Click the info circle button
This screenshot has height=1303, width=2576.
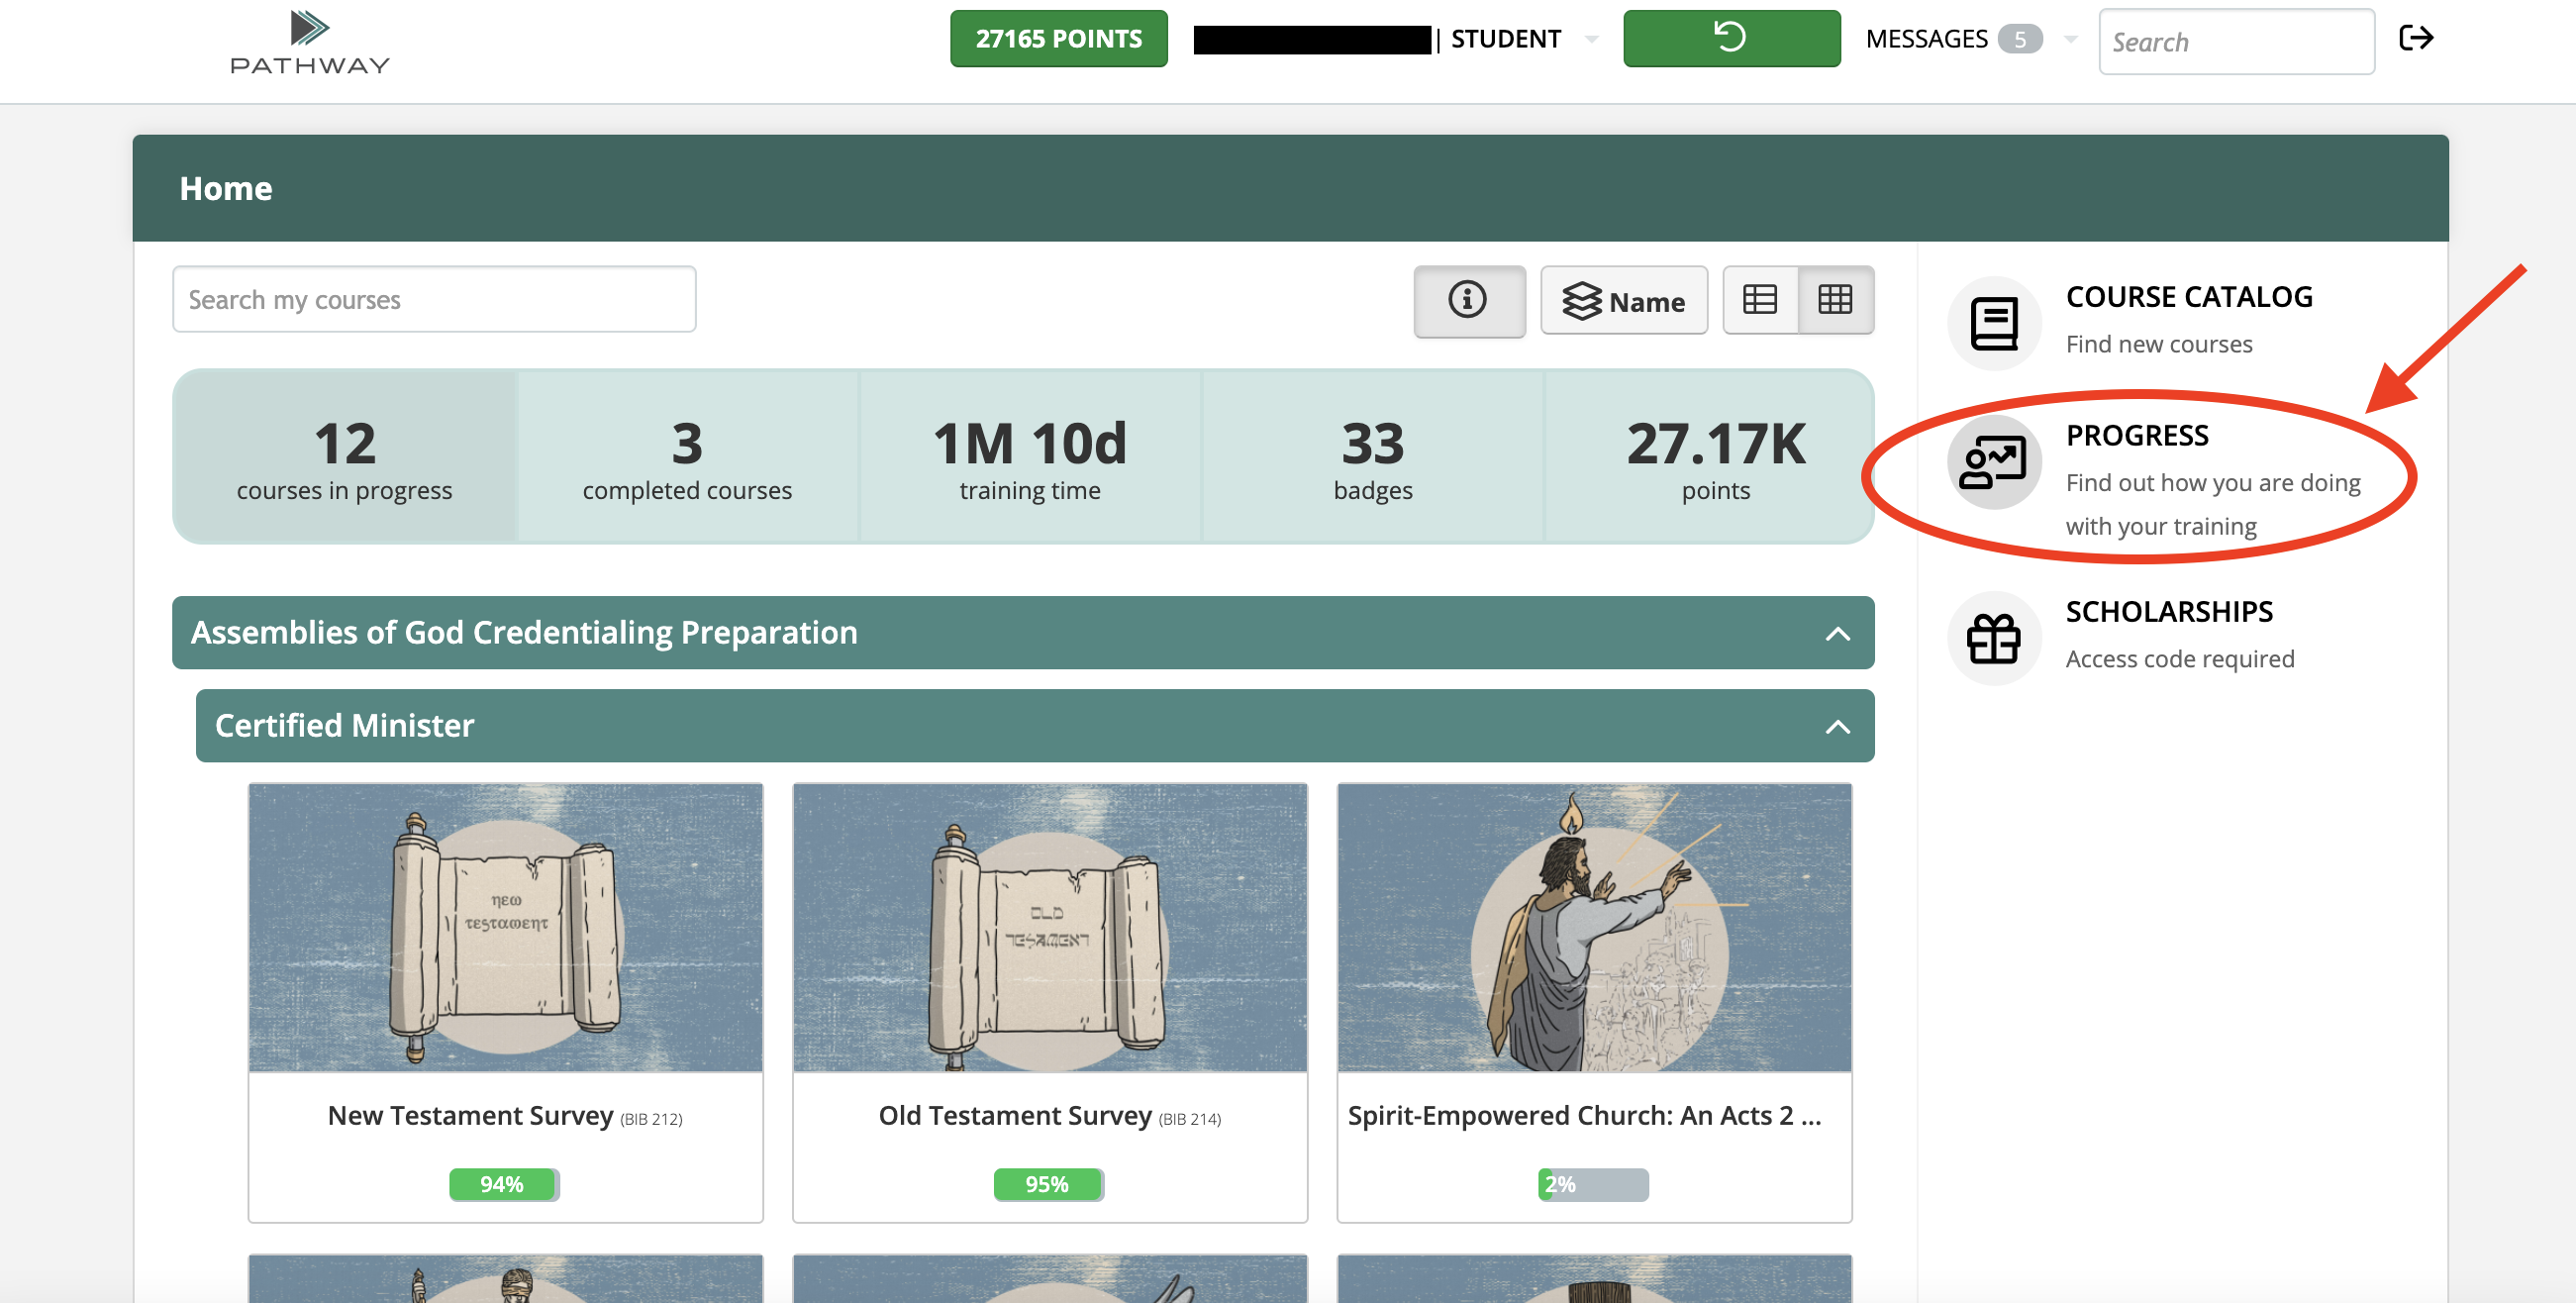tap(1467, 300)
